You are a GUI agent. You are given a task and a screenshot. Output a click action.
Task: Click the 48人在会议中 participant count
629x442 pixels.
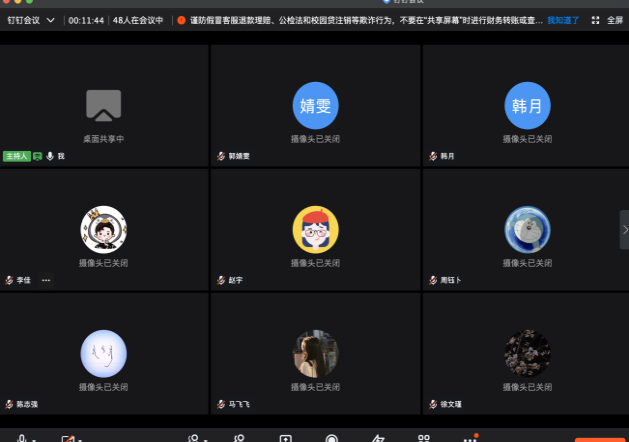pos(137,20)
